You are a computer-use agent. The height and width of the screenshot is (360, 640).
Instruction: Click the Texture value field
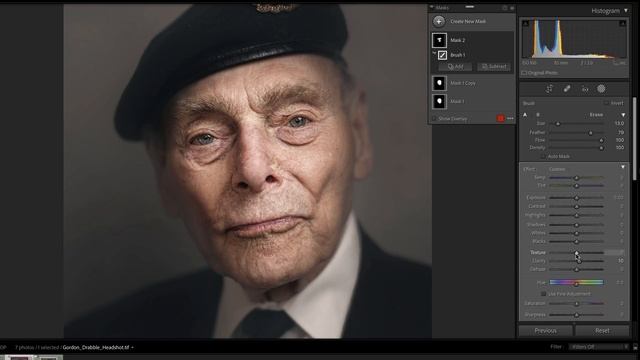614,253
